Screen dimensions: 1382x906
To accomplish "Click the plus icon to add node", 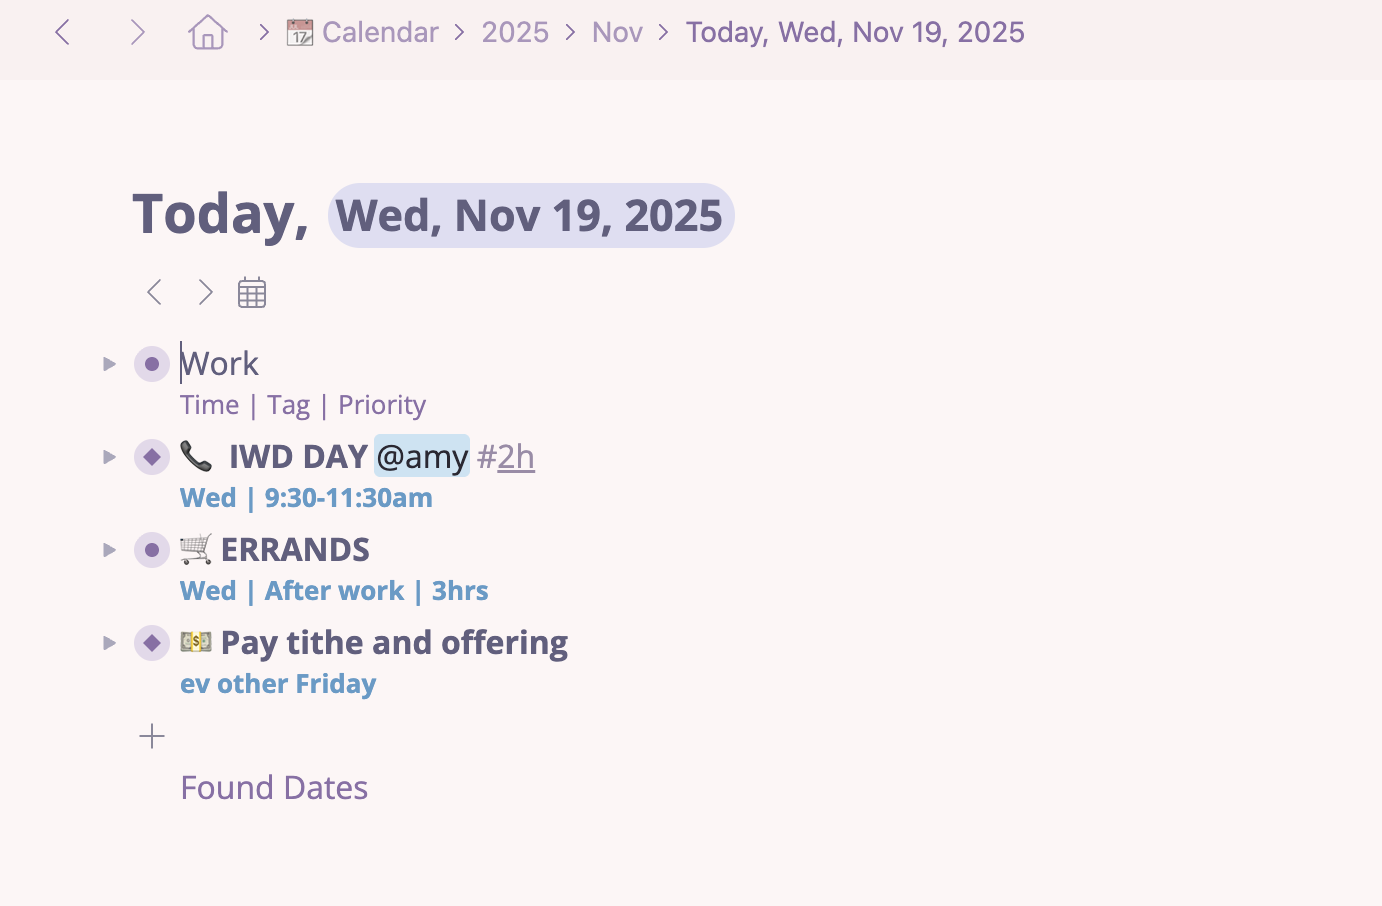I will pos(152,737).
